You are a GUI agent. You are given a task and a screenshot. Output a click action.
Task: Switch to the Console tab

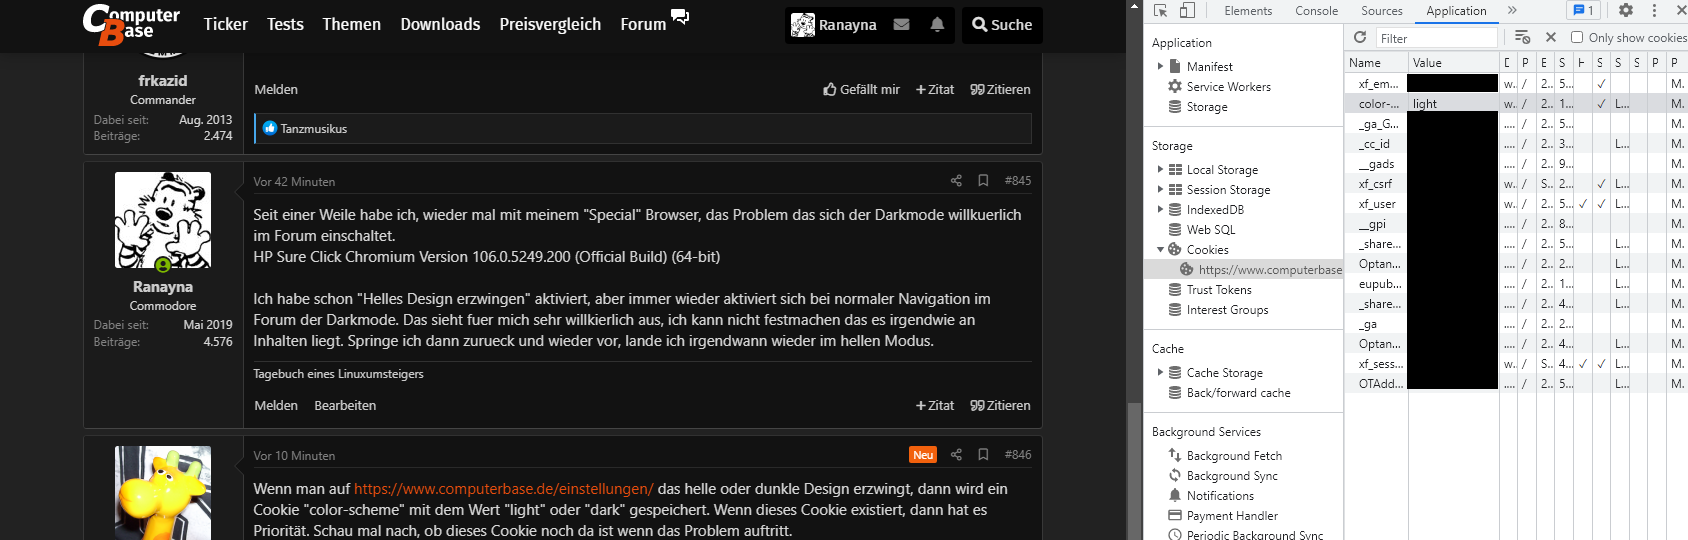point(1316,11)
